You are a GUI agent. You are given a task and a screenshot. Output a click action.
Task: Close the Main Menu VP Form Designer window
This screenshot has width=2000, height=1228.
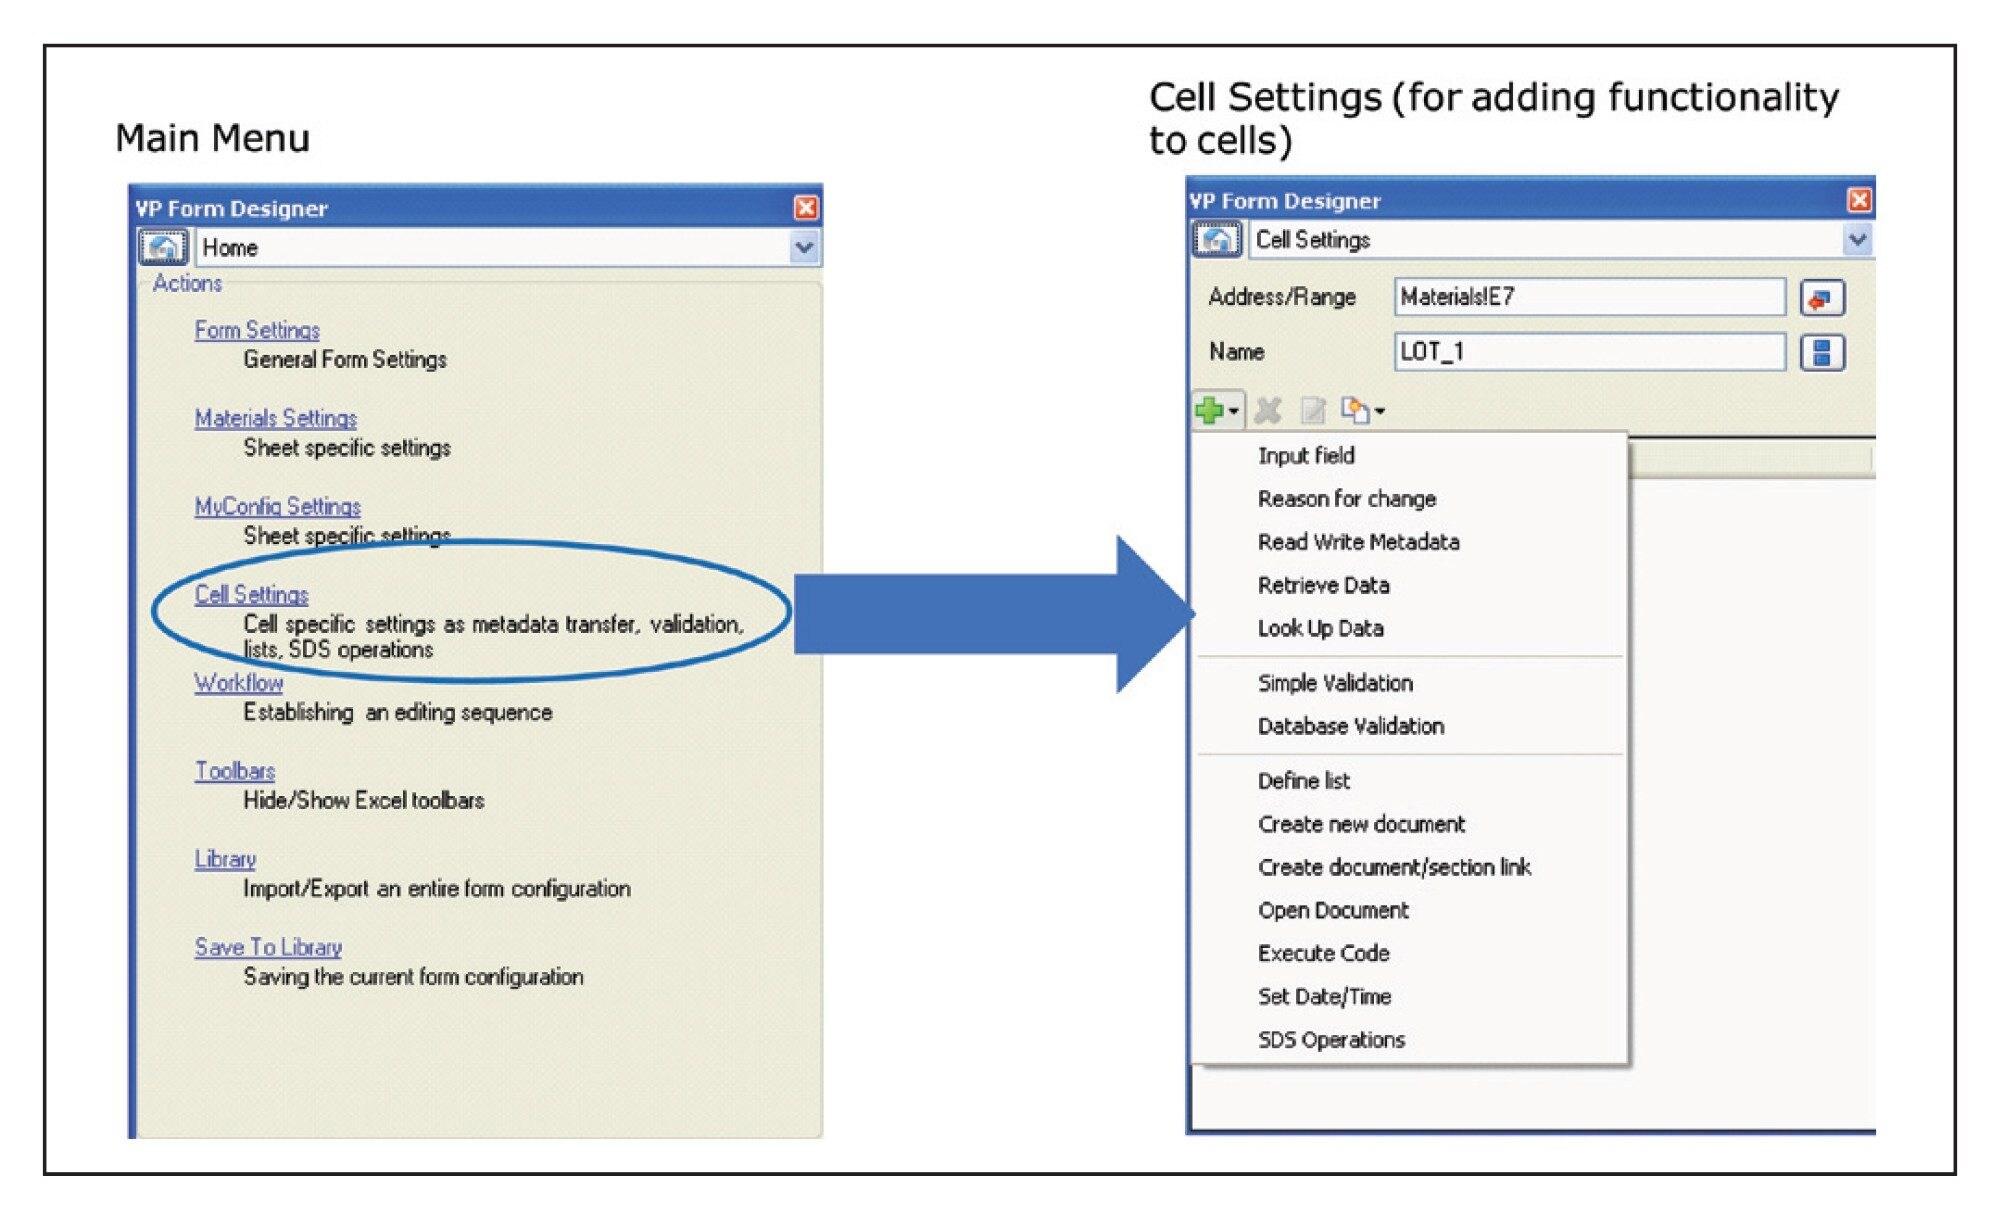coord(805,208)
